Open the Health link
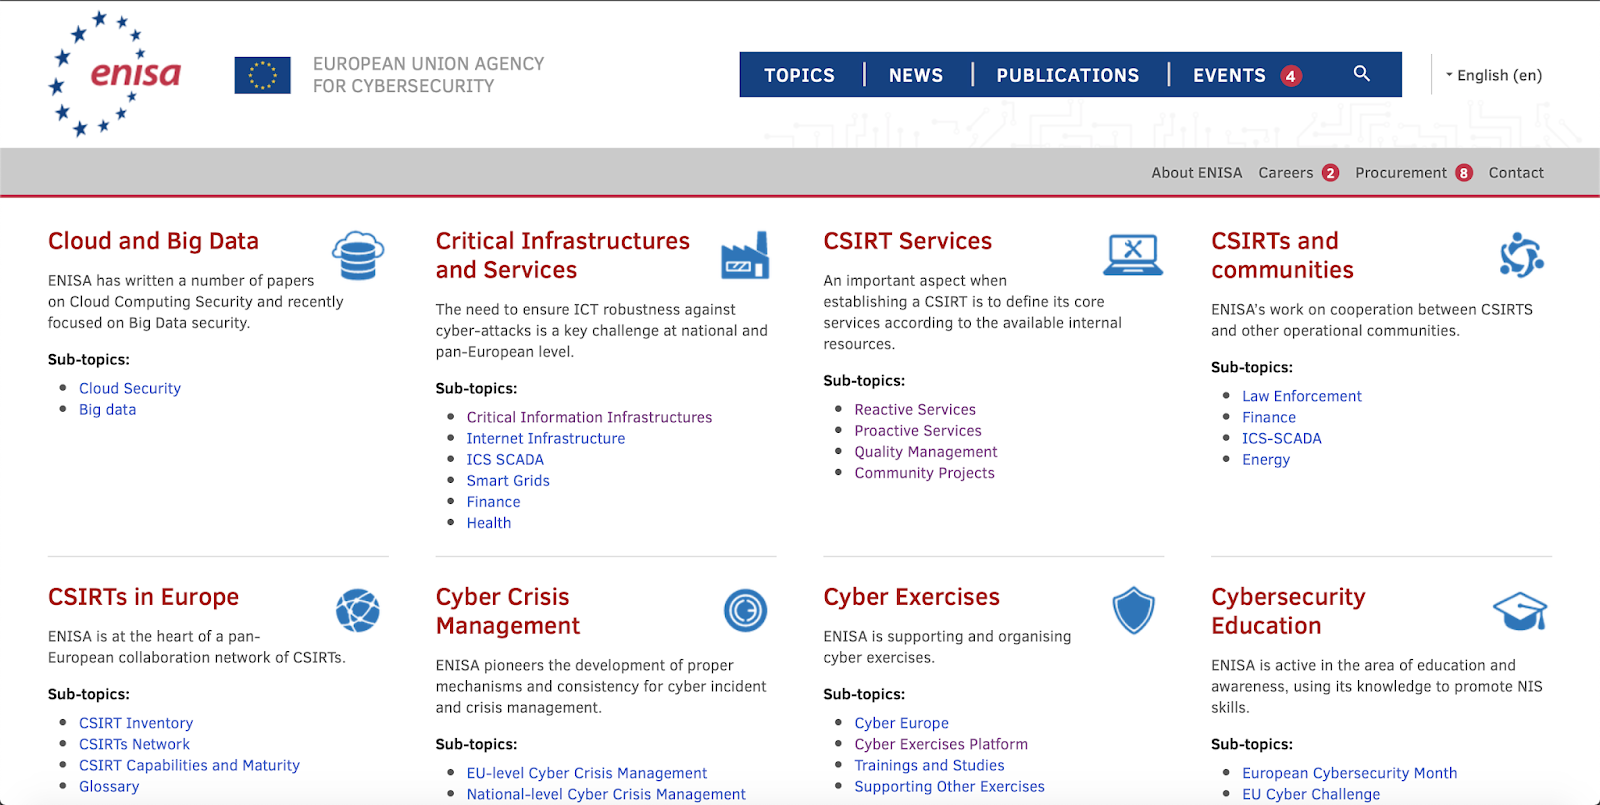This screenshot has width=1600, height=805. click(488, 522)
